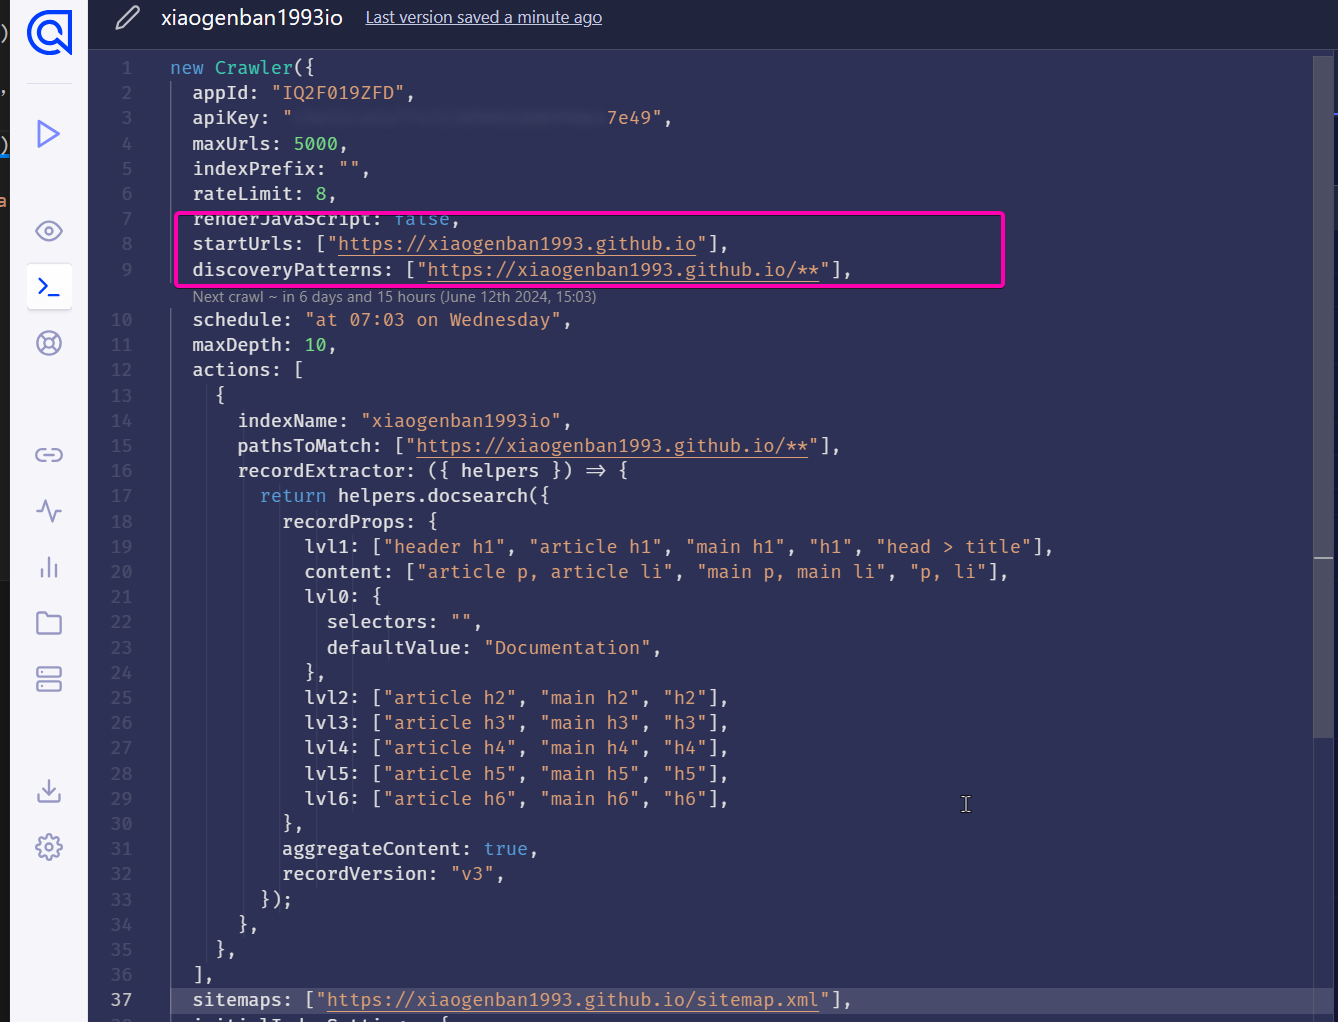Click the startUrls github.io link
This screenshot has width=1338, height=1022.
(x=517, y=244)
